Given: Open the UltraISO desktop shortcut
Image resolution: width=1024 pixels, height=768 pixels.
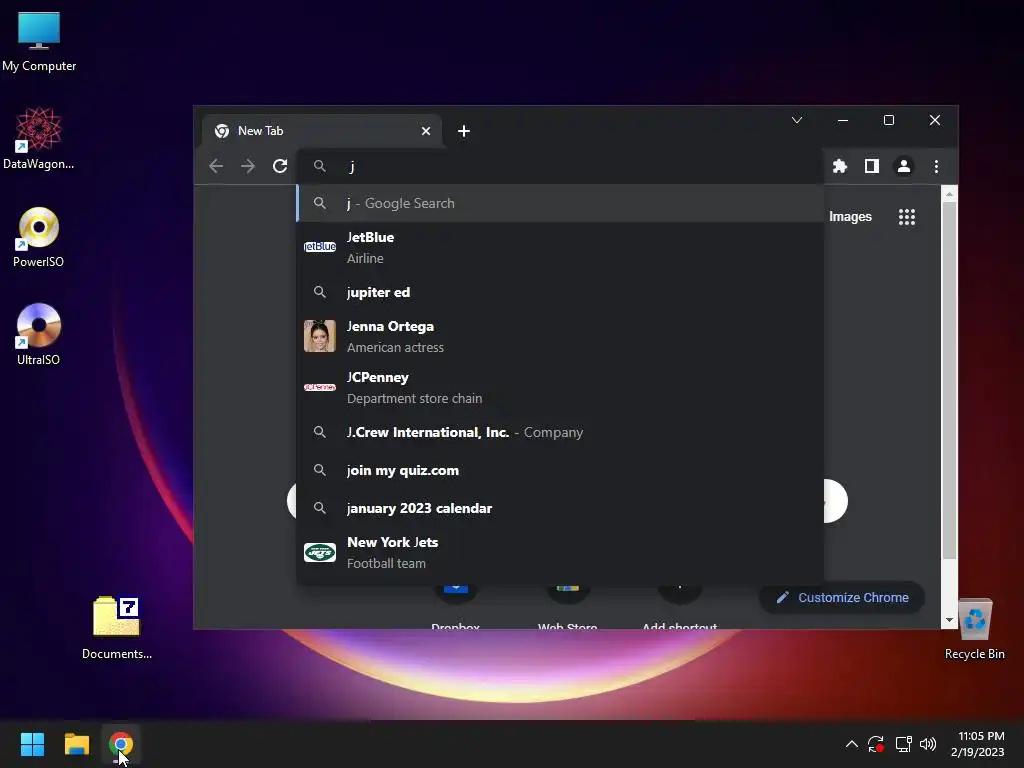Looking at the screenshot, I should tap(39, 334).
